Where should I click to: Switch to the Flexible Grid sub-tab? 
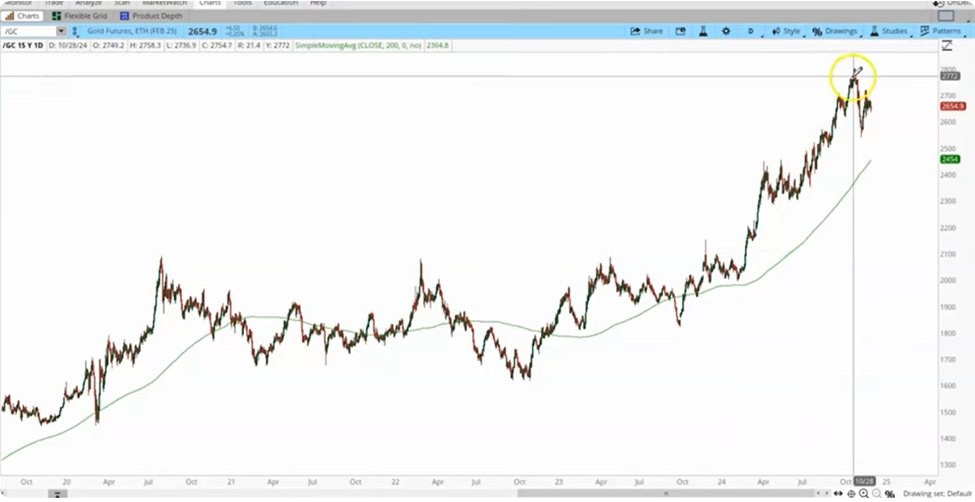coord(81,16)
